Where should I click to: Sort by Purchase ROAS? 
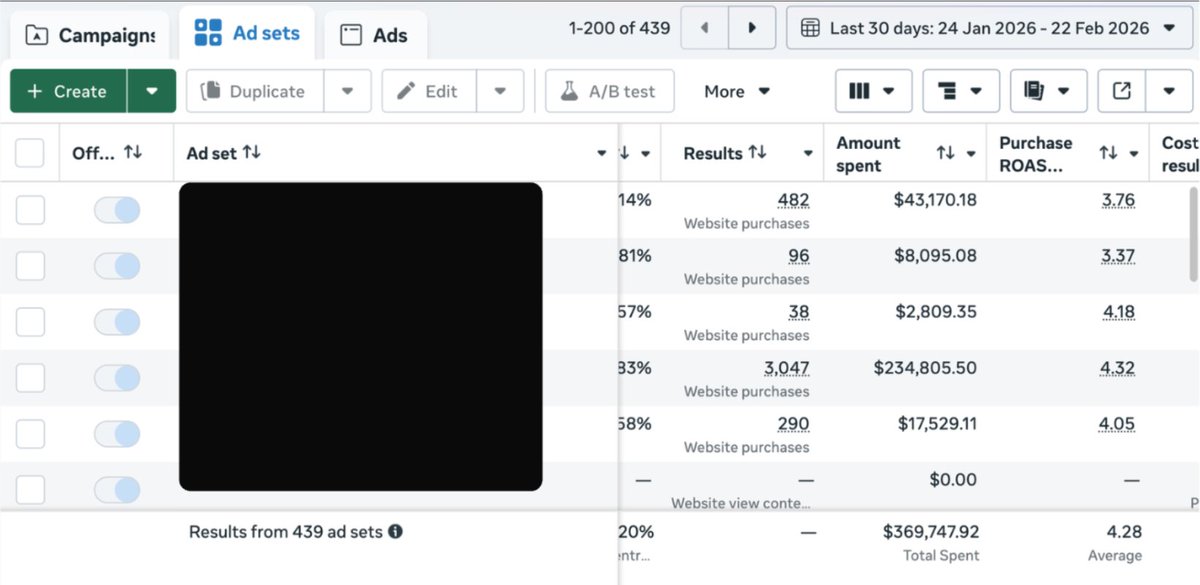click(1108, 153)
